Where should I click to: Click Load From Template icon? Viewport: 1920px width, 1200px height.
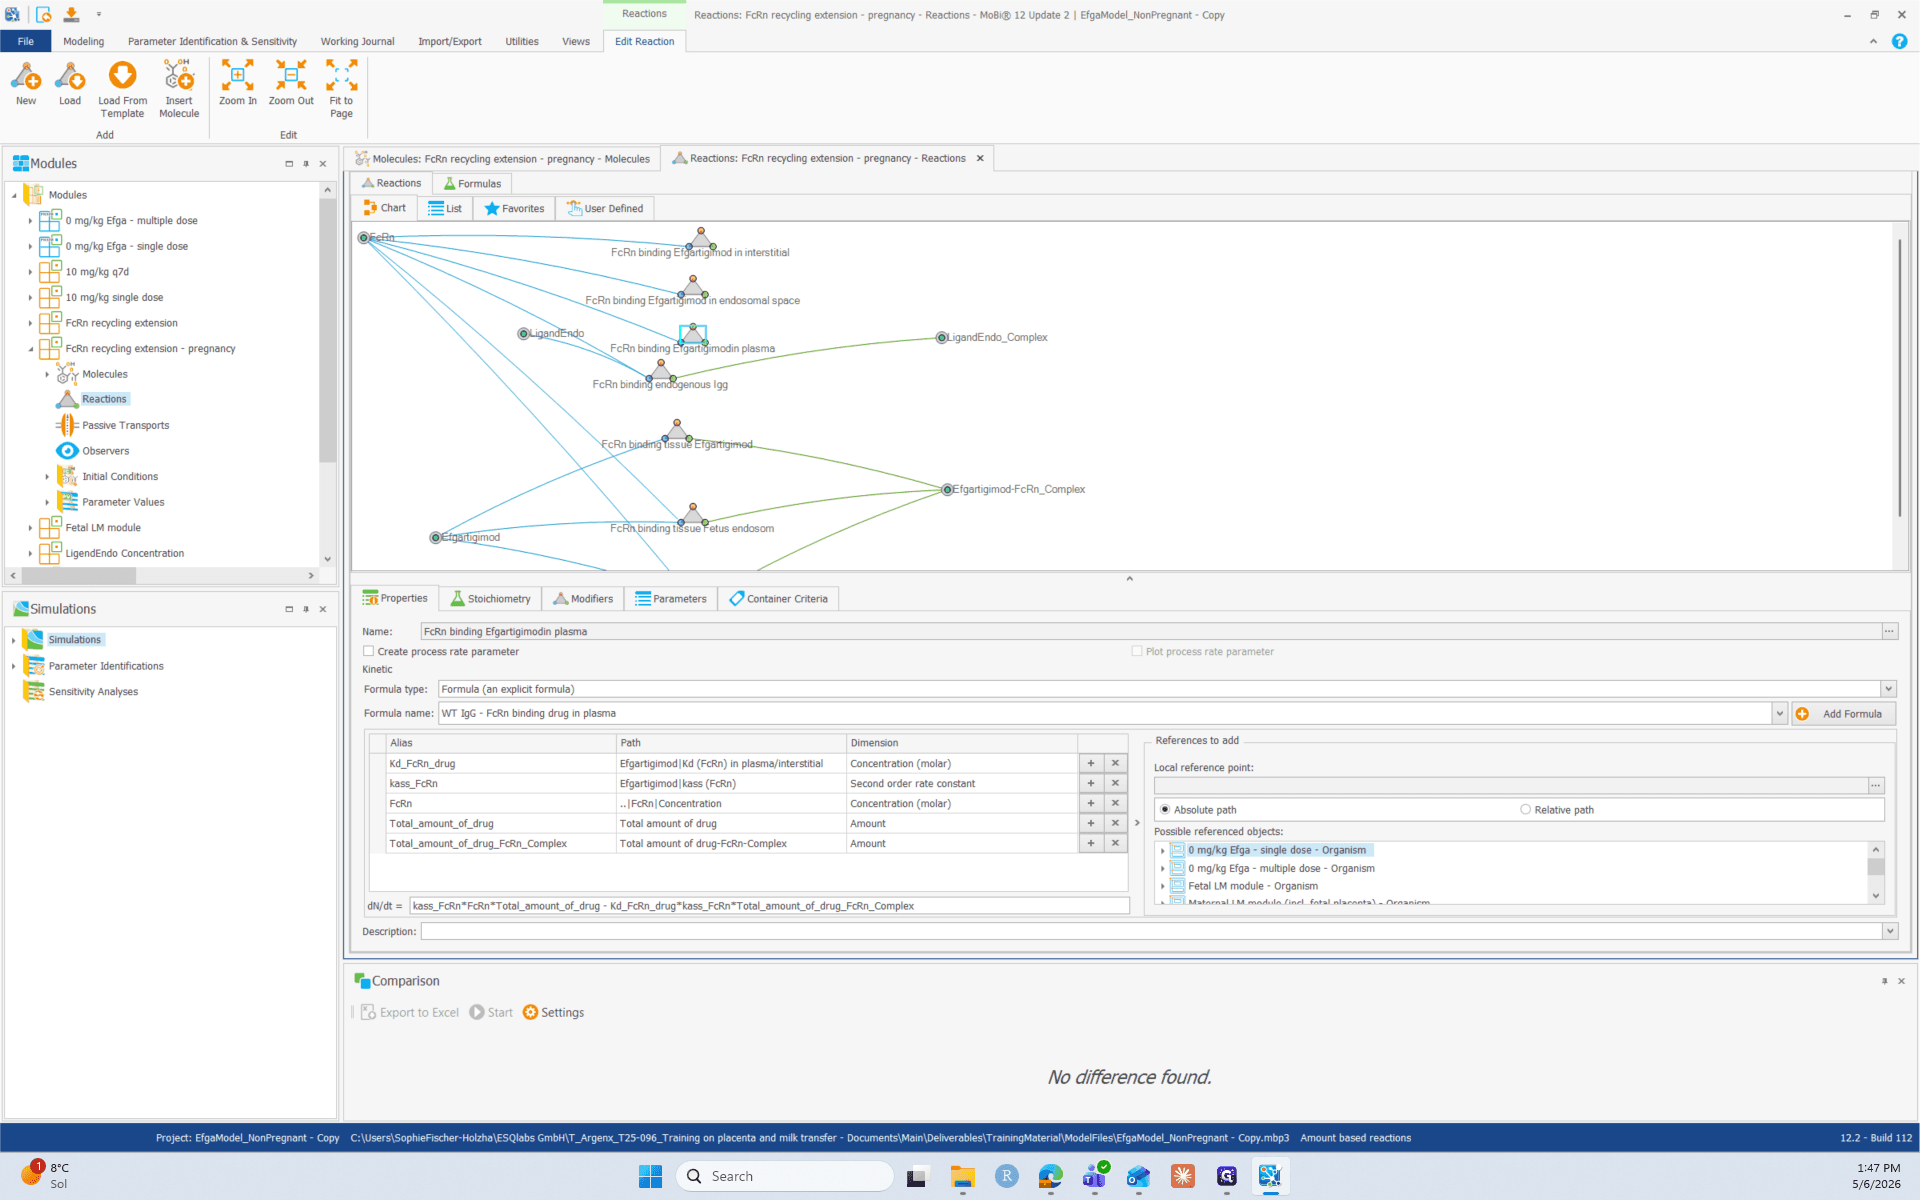click(122, 76)
